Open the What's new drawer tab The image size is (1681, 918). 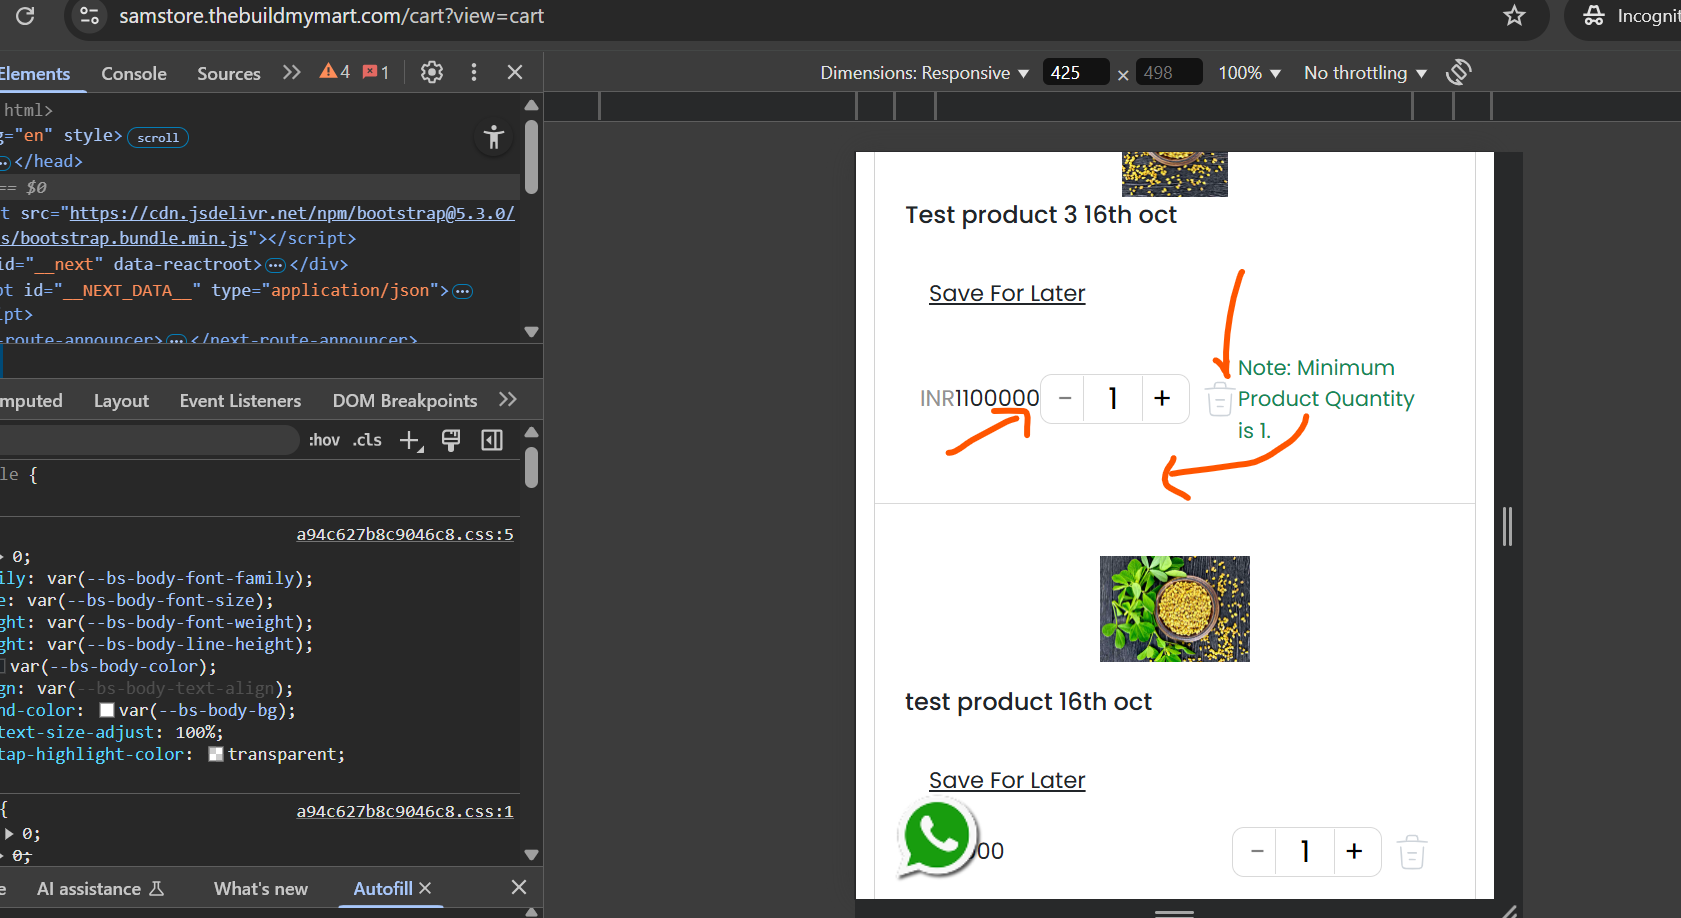coord(261,889)
